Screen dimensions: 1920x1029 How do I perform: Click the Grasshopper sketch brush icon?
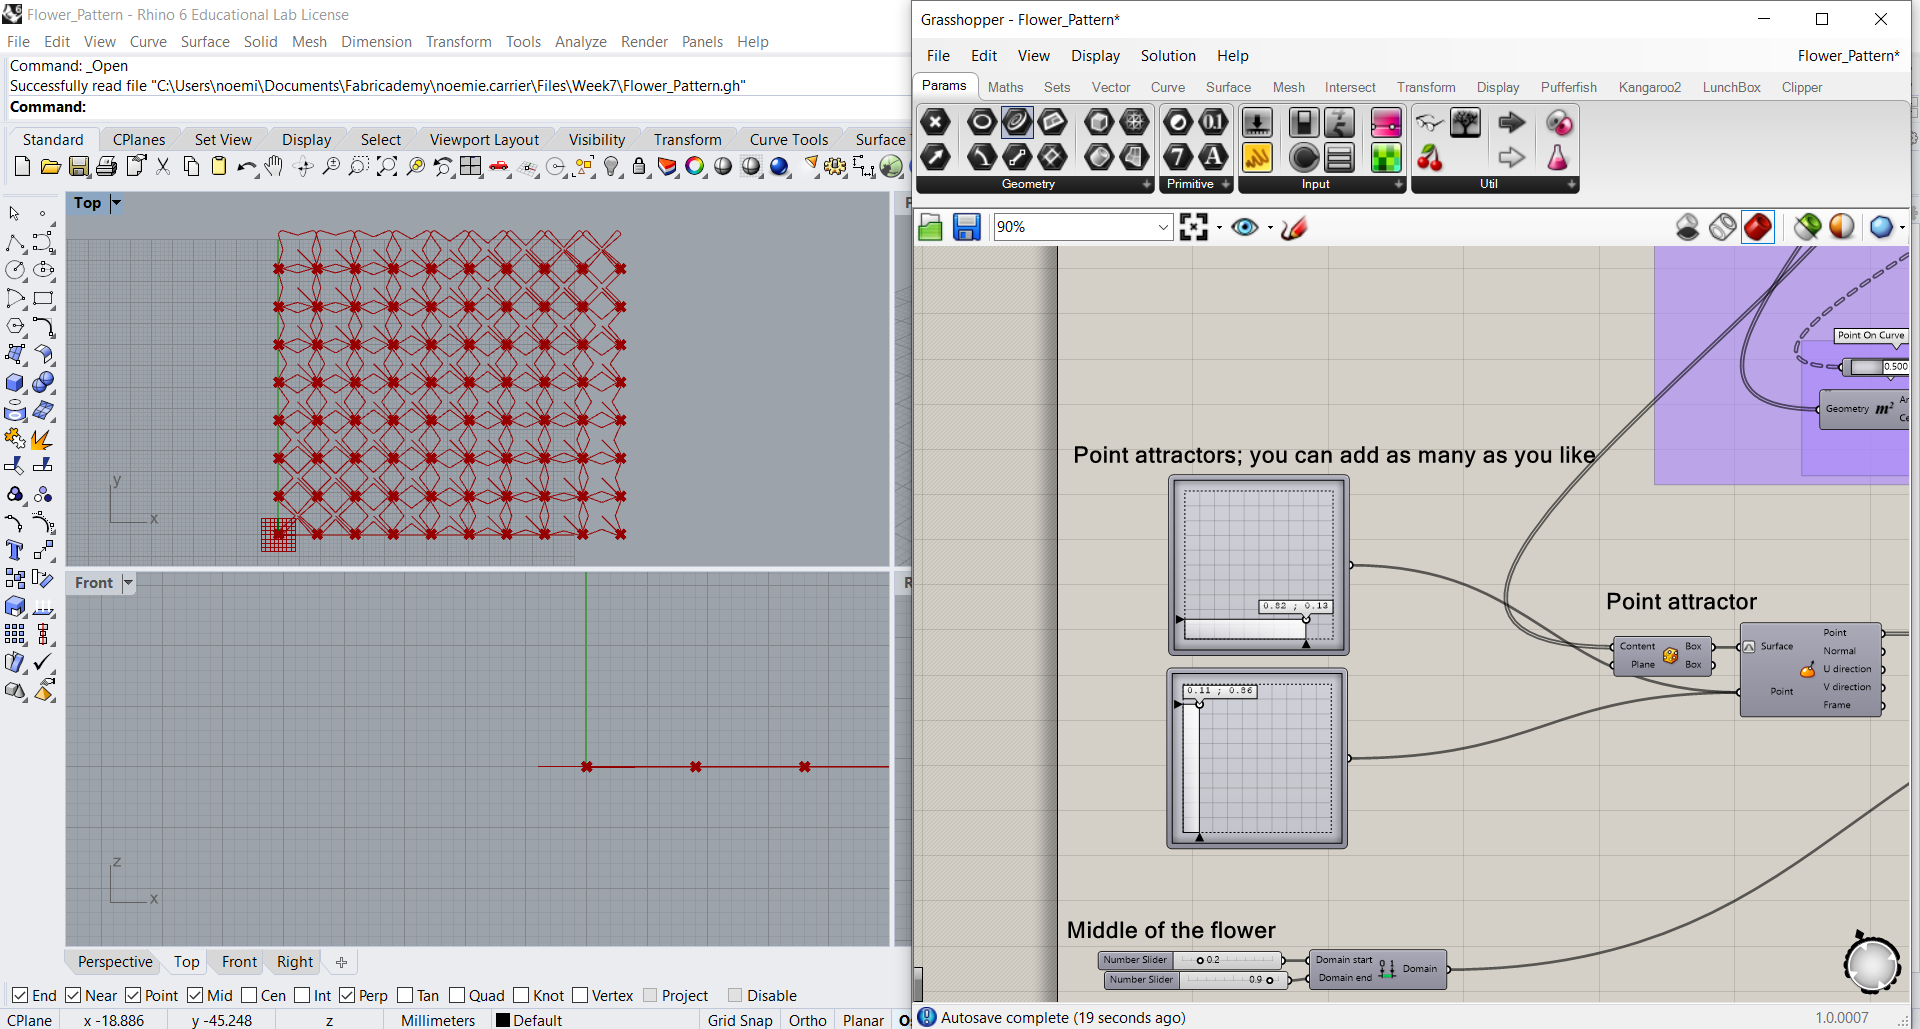[x=1294, y=228]
